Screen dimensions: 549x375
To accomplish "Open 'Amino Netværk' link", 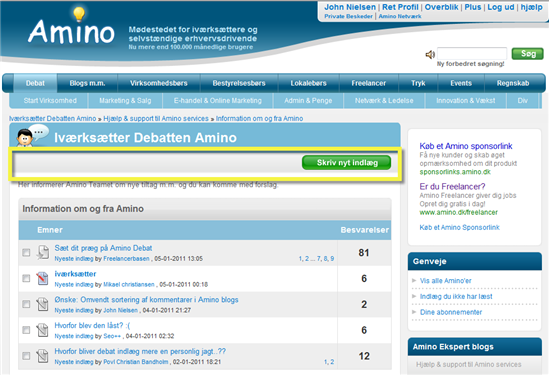I will pyautogui.click(x=400, y=16).
